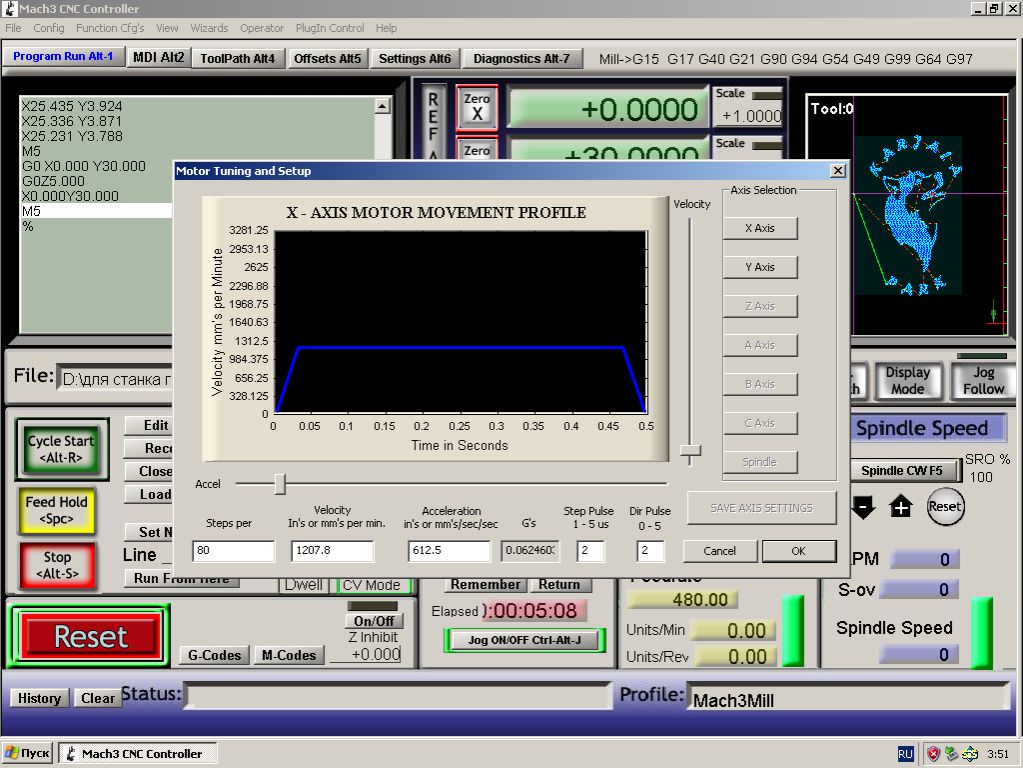1023x768 pixels.
Task: Click the toolpath preview display
Action: click(x=908, y=215)
